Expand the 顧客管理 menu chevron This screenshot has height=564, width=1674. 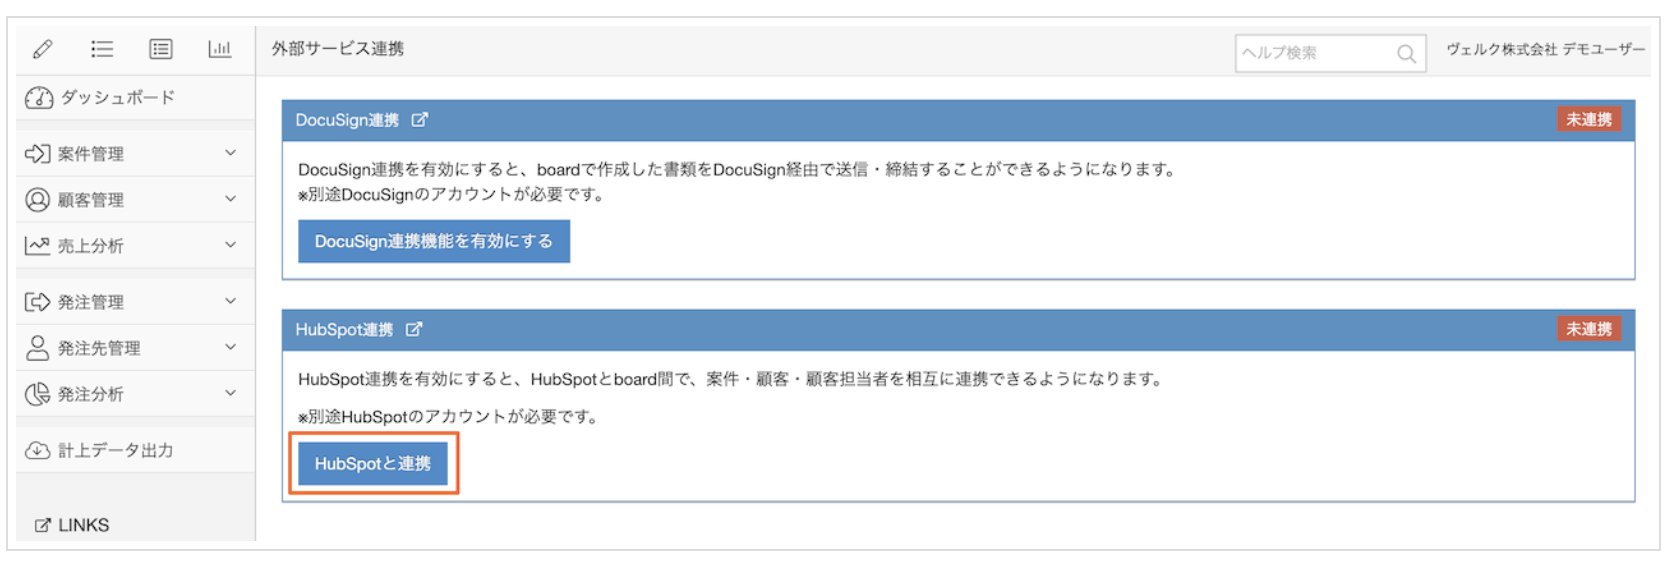230,199
